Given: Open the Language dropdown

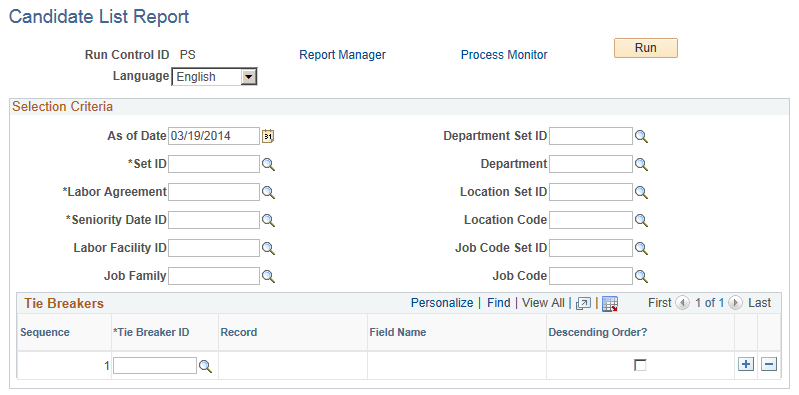Looking at the screenshot, I should pos(215,77).
